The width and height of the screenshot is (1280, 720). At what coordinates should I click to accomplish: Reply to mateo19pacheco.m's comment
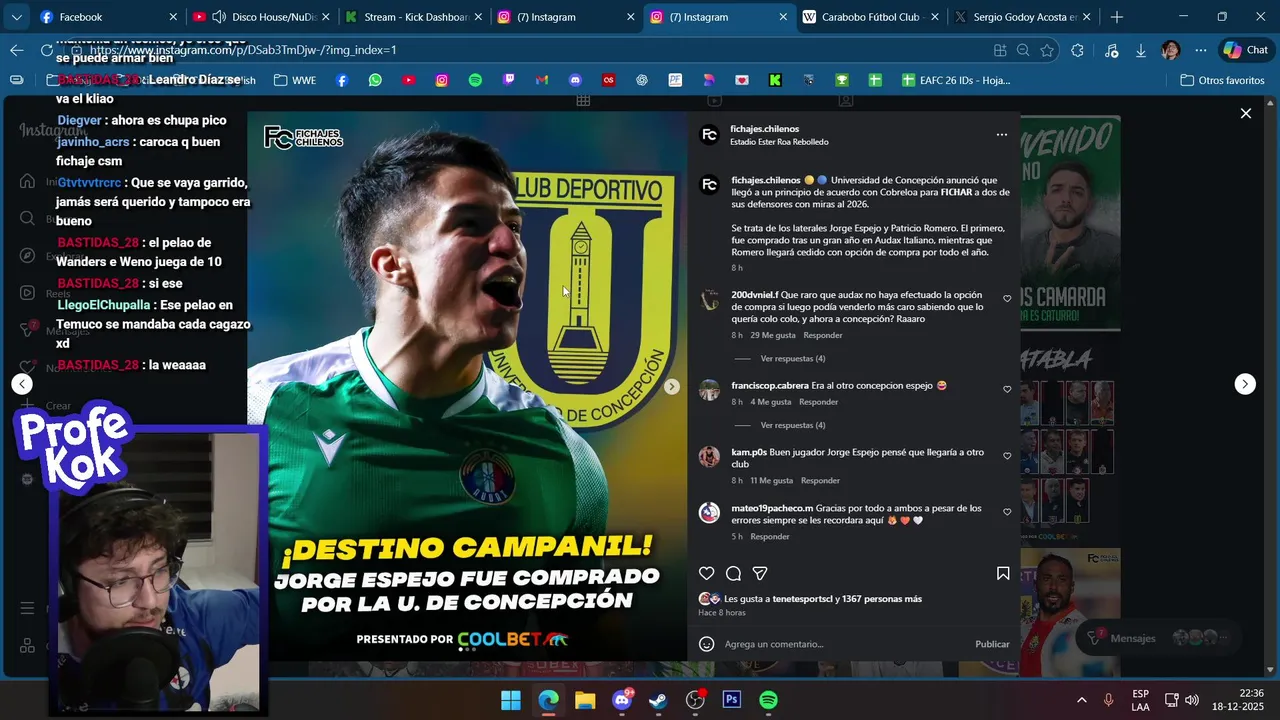click(x=770, y=537)
